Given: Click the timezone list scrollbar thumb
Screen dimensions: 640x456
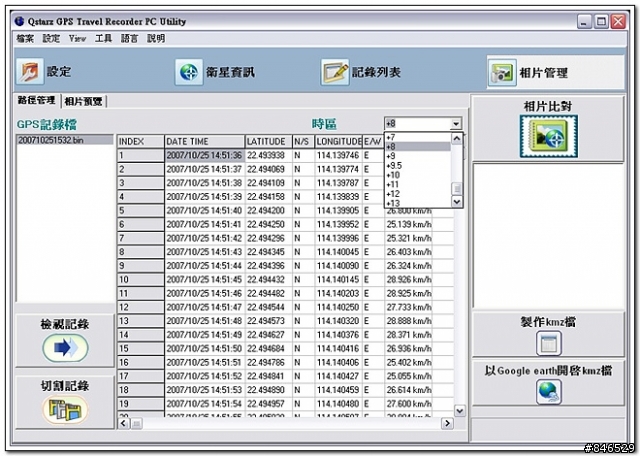Looking at the screenshot, I should click(457, 189).
